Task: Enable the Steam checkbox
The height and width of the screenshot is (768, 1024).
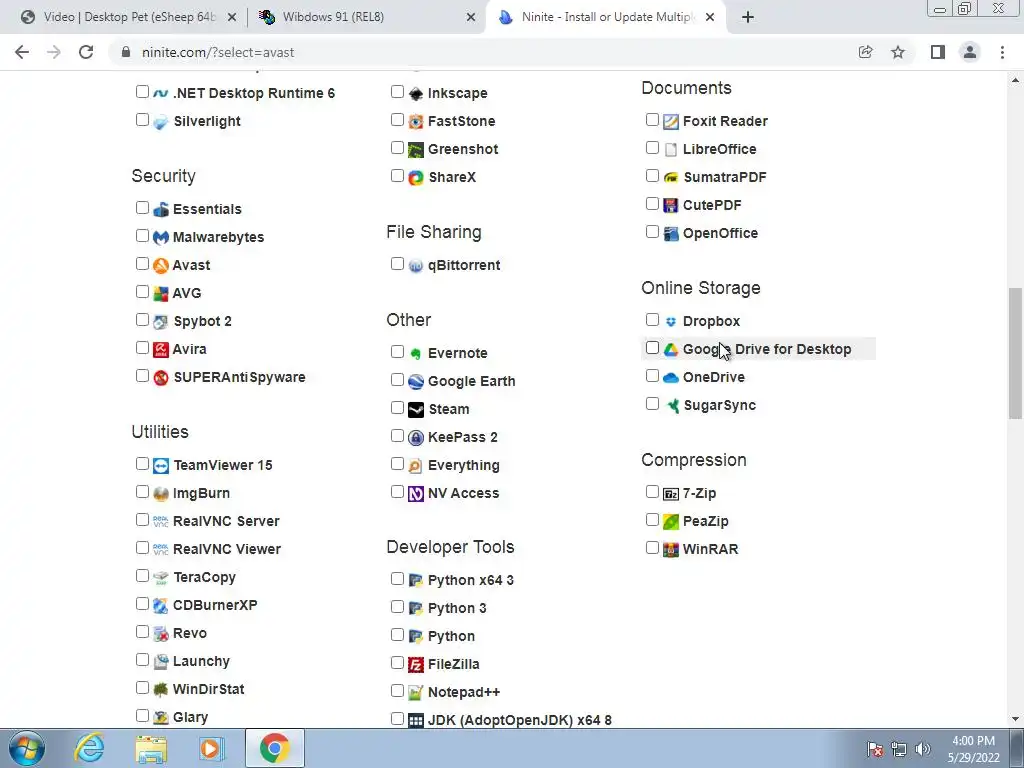Action: click(397, 408)
